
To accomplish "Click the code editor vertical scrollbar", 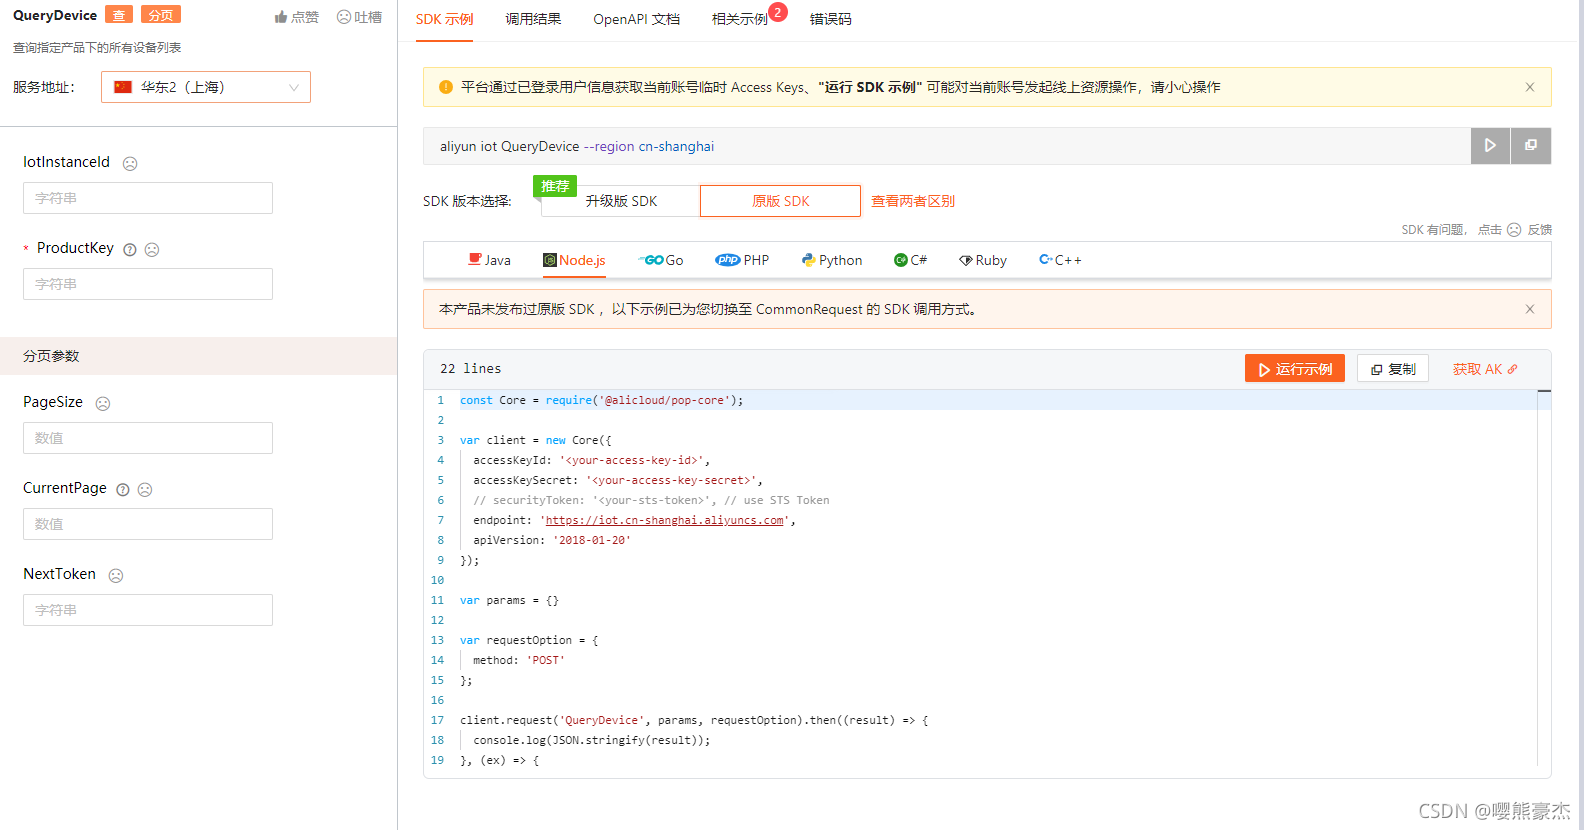I will (x=1544, y=580).
